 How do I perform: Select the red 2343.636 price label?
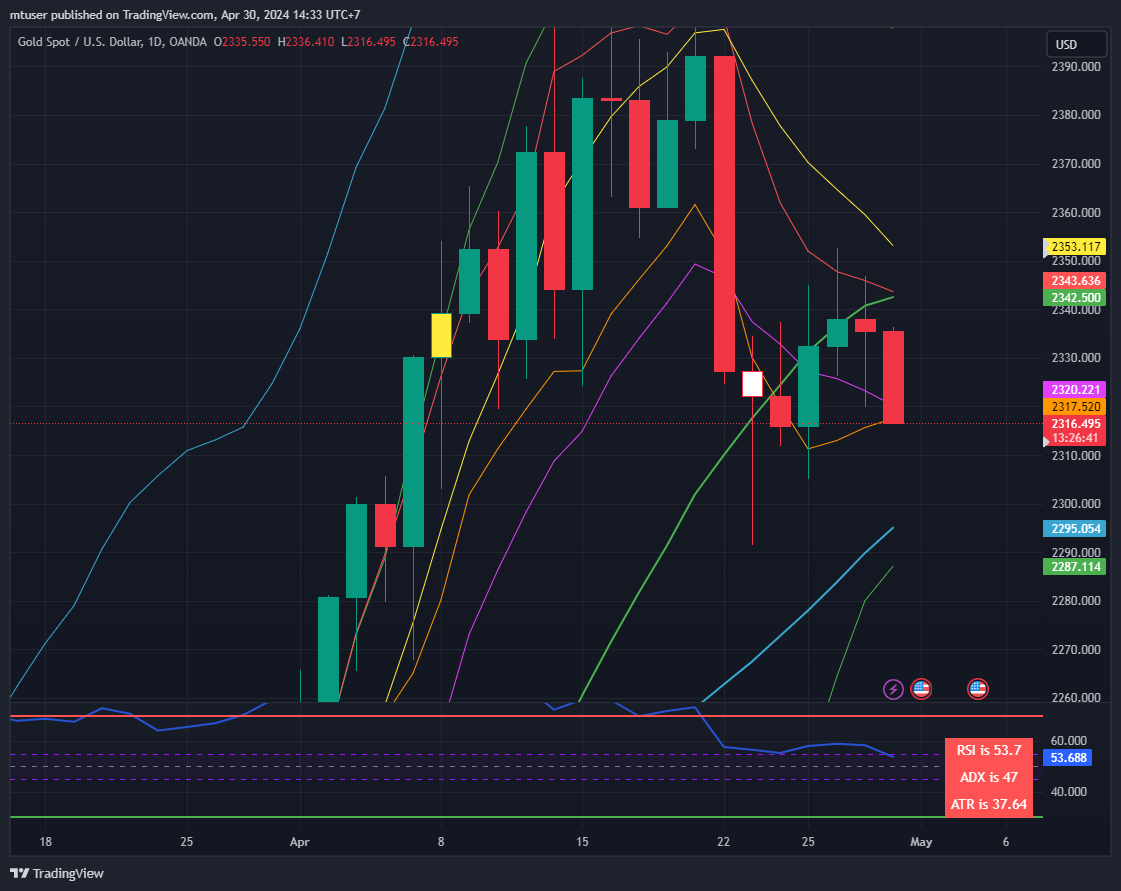pyautogui.click(x=1075, y=280)
